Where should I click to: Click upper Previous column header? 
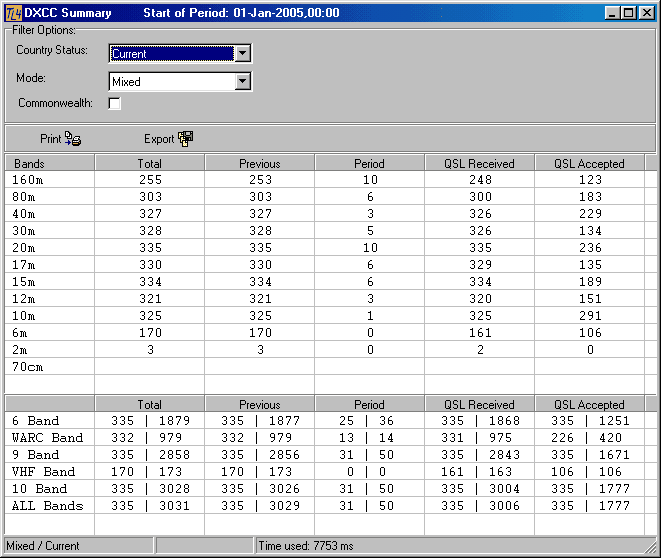260,163
